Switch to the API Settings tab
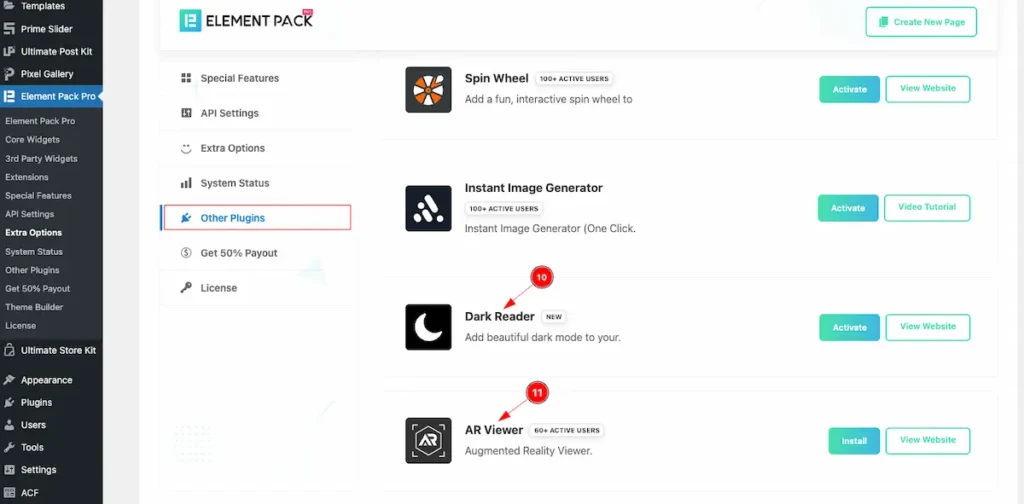This screenshot has height=504, width=1024. pos(229,113)
